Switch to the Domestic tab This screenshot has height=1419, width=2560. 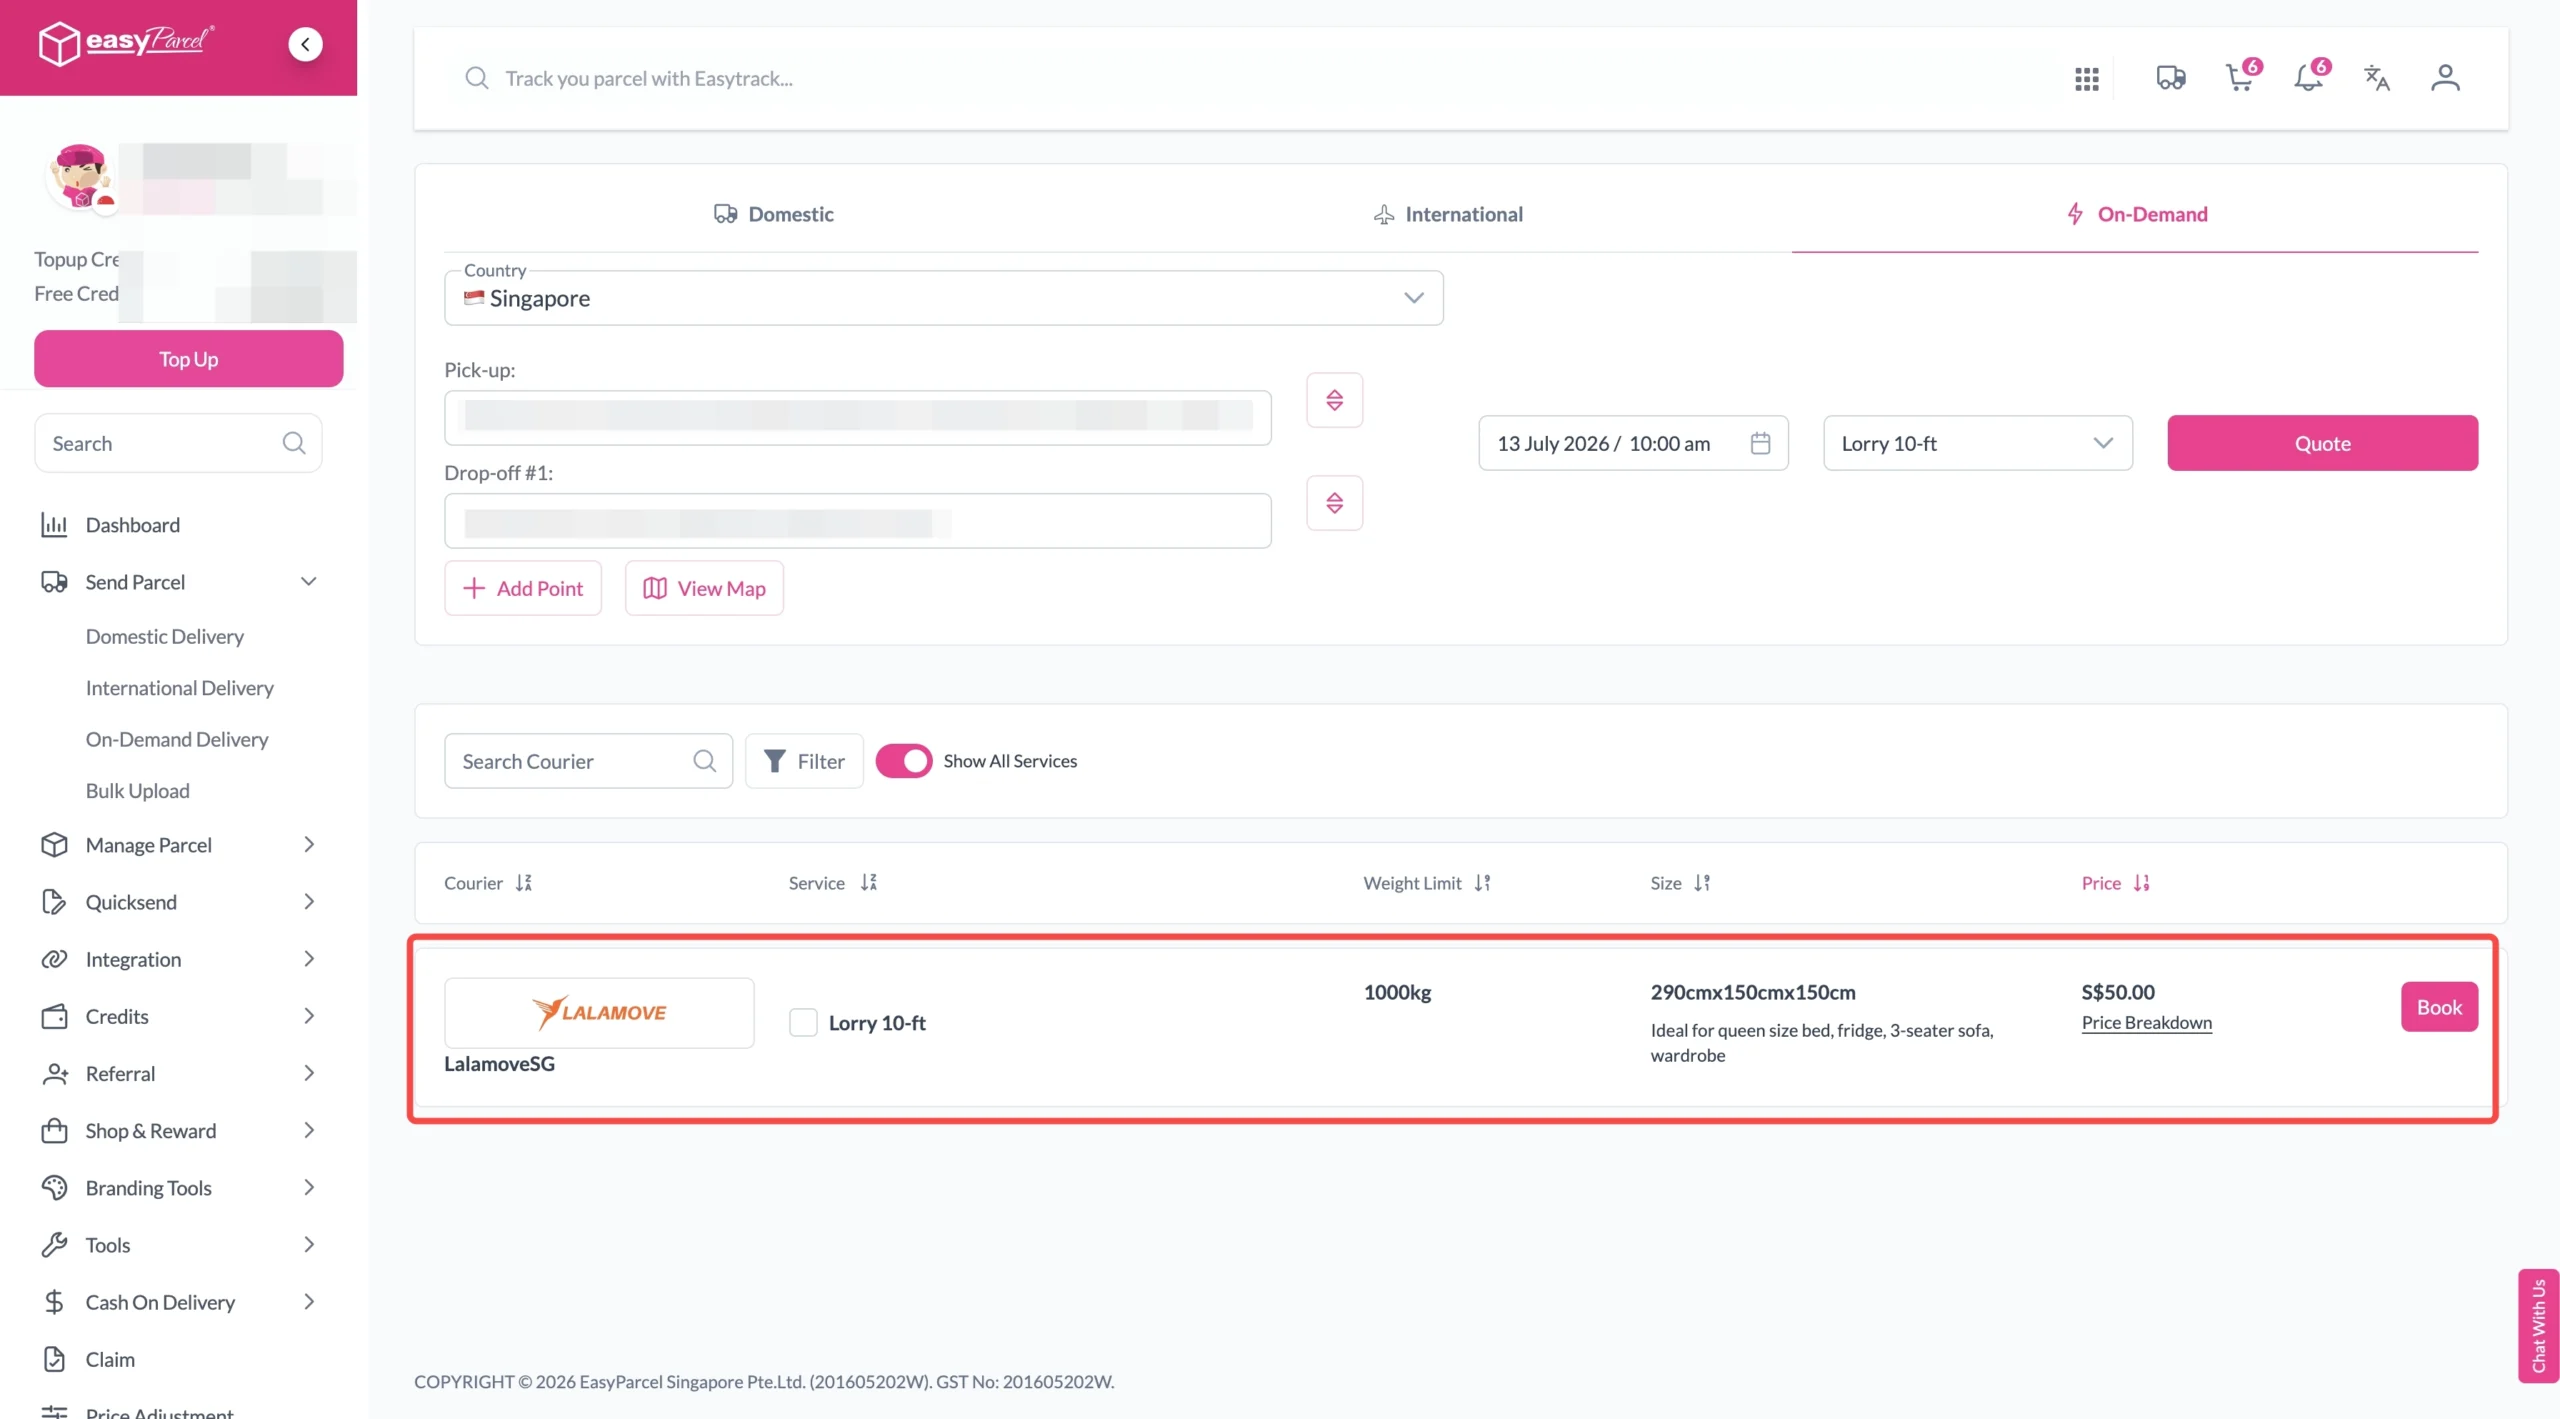pyautogui.click(x=773, y=214)
